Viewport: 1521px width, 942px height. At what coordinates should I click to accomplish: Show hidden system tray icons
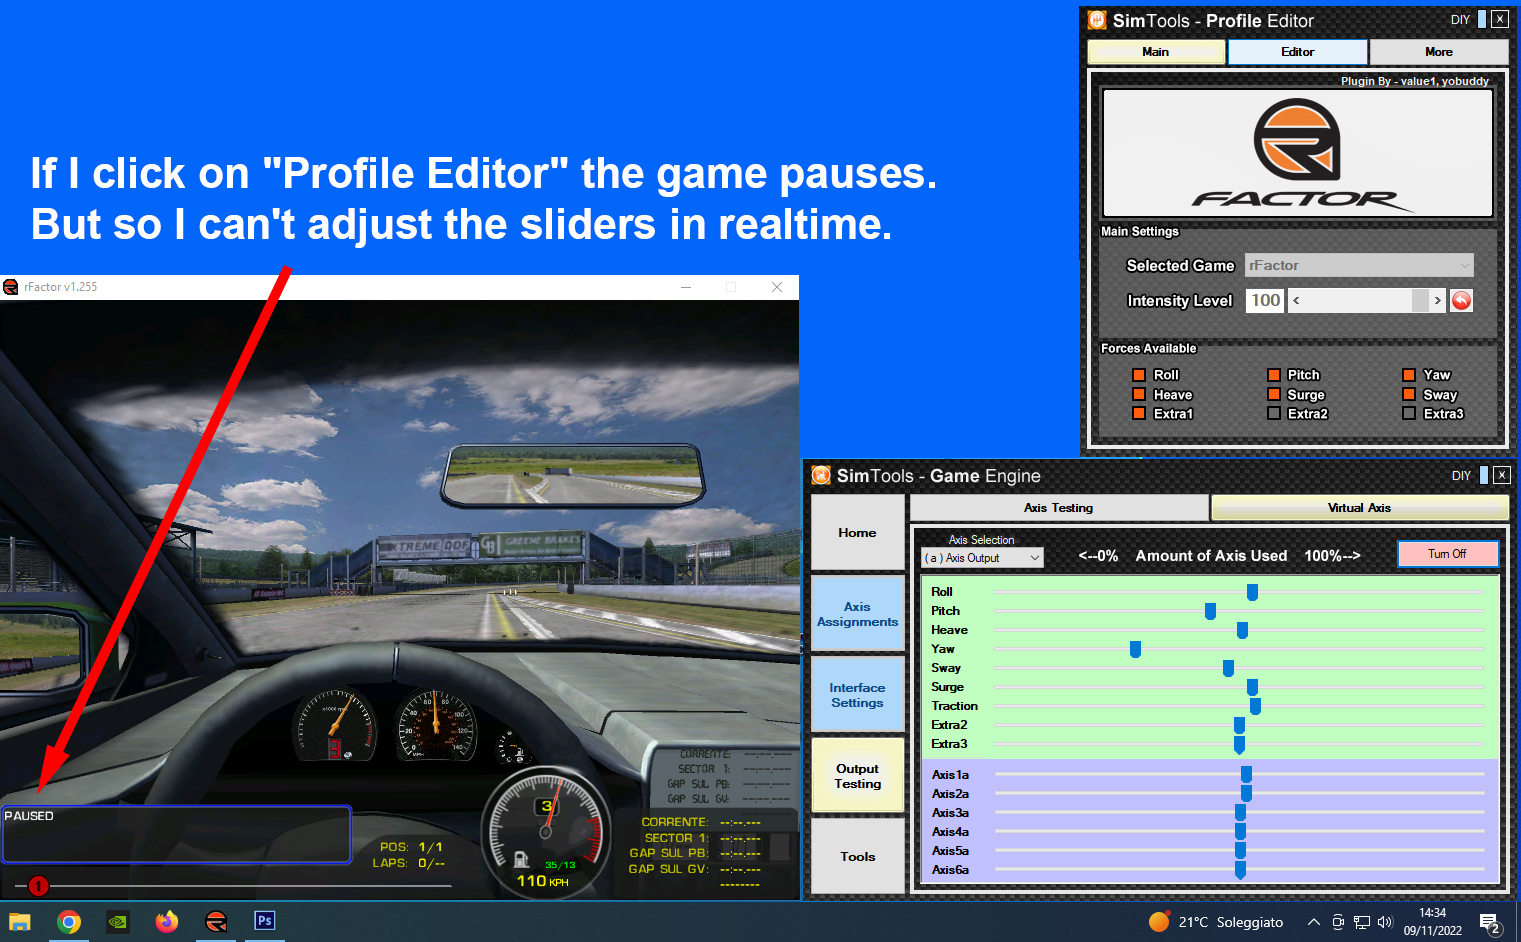point(1314,922)
